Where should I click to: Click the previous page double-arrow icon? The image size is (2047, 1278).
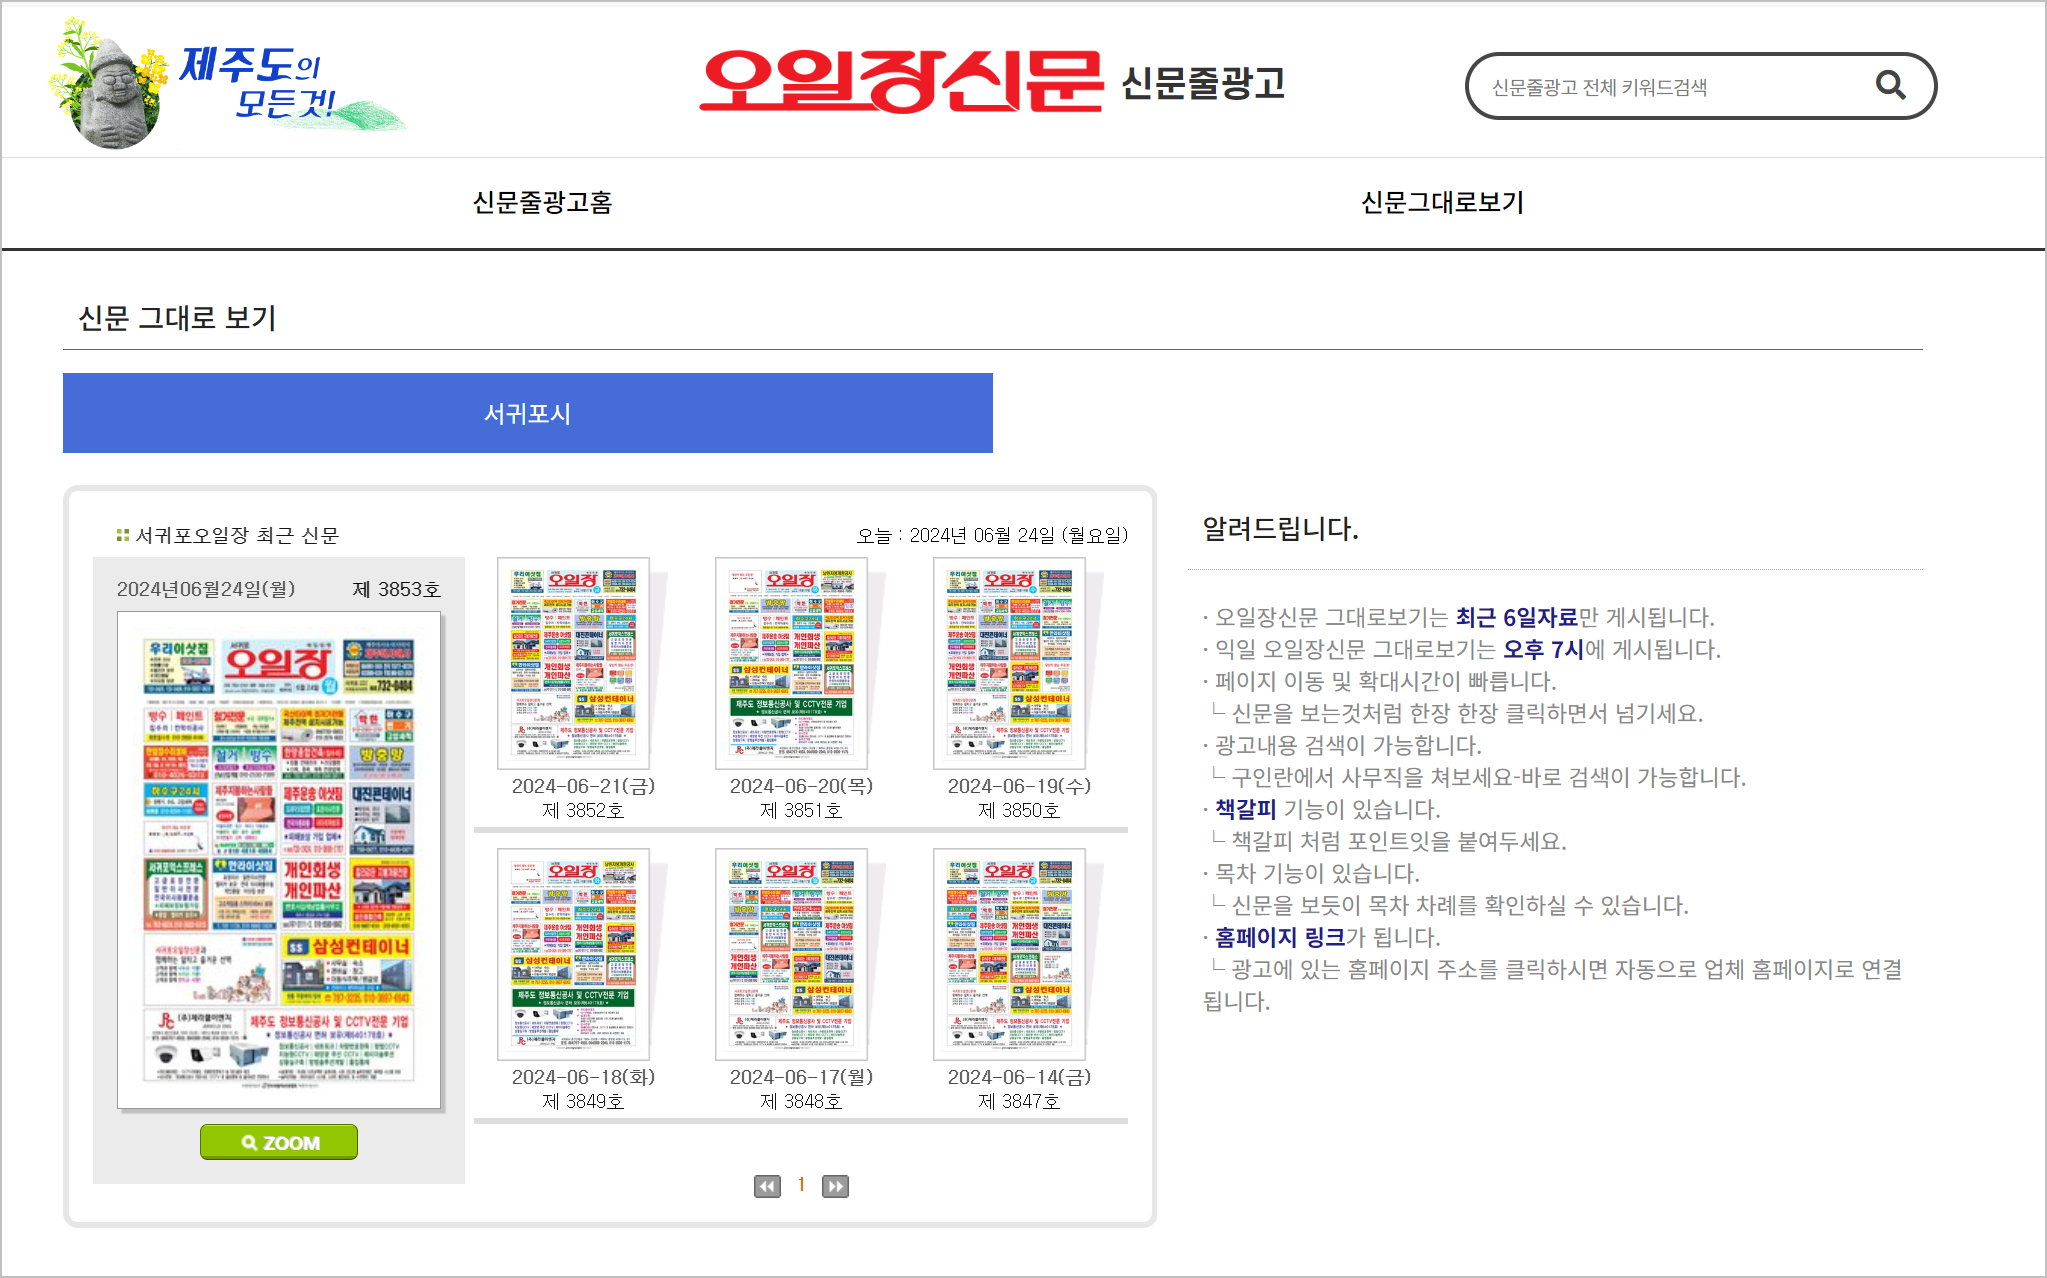(x=767, y=1186)
